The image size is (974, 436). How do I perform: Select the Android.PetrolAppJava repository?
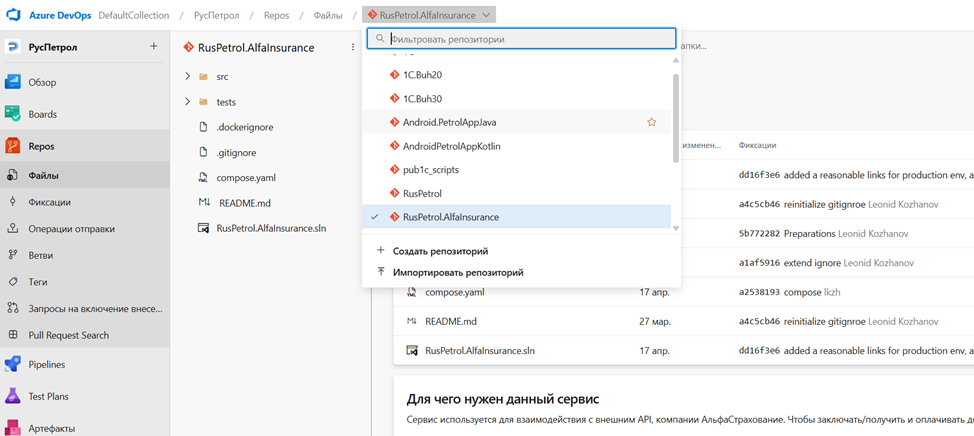(x=516, y=122)
